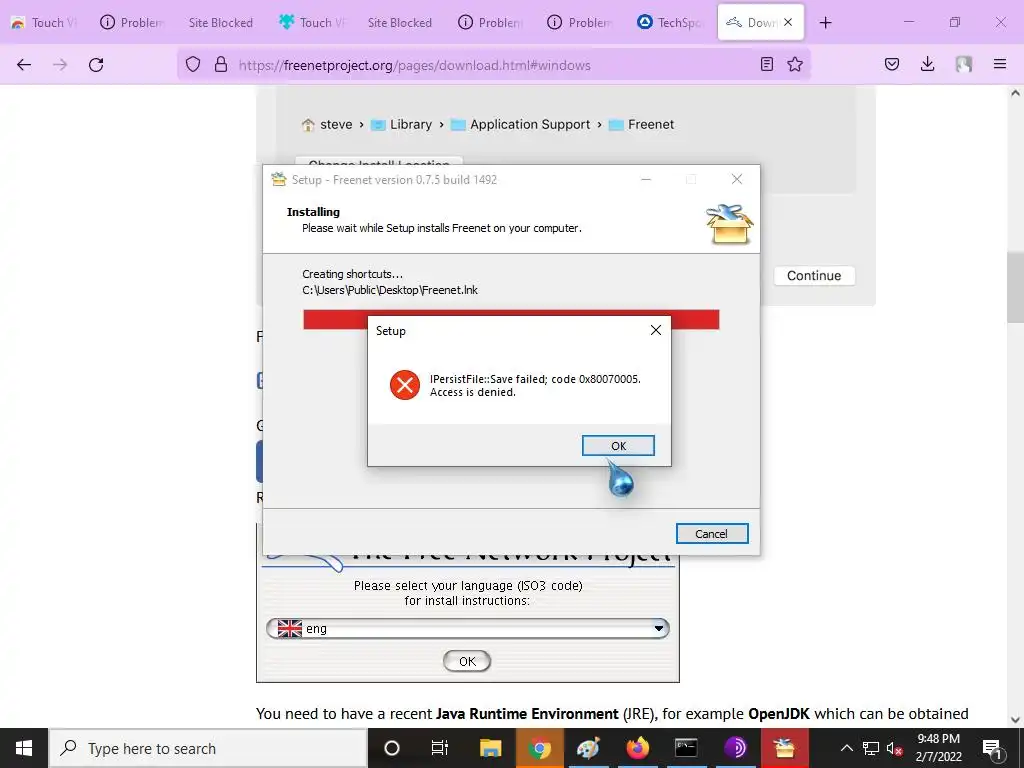Open the downloads panel

(927, 64)
